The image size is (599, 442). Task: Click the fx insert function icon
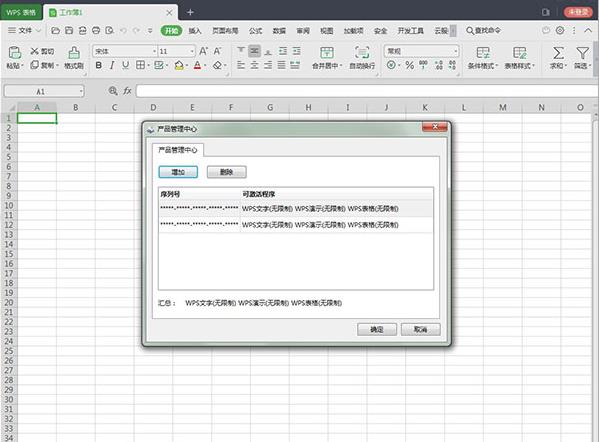(x=127, y=91)
